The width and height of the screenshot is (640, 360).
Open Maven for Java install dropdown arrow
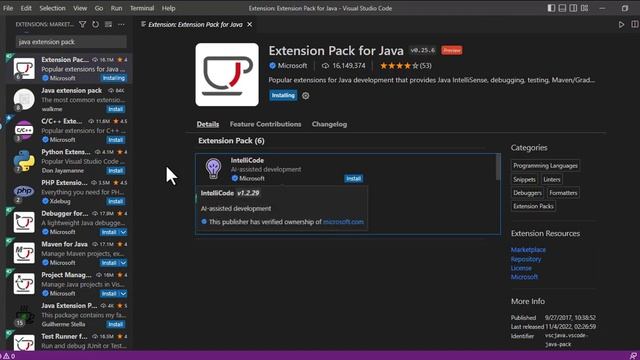(123, 263)
